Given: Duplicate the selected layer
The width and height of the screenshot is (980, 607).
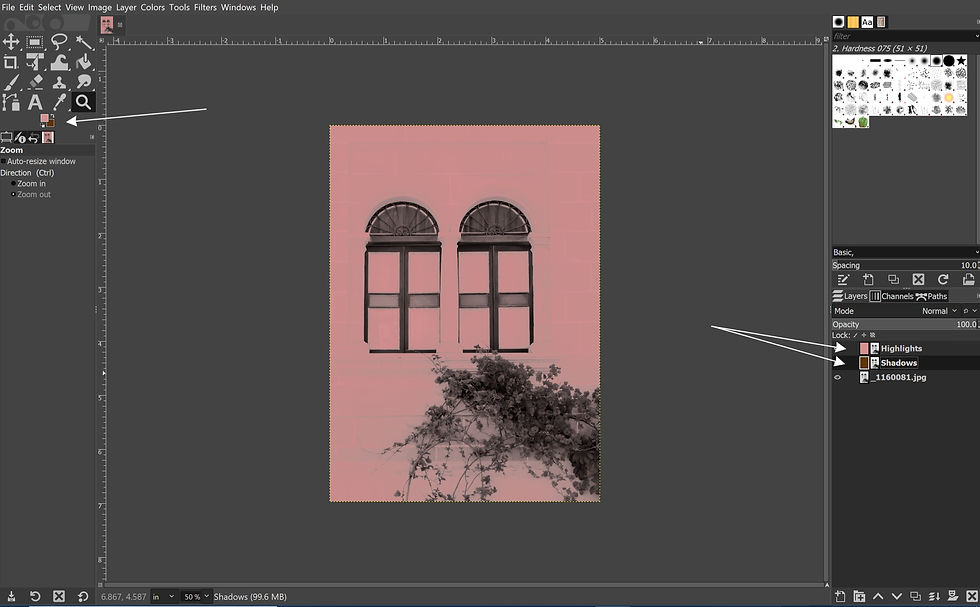Looking at the screenshot, I should tap(916, 596).
